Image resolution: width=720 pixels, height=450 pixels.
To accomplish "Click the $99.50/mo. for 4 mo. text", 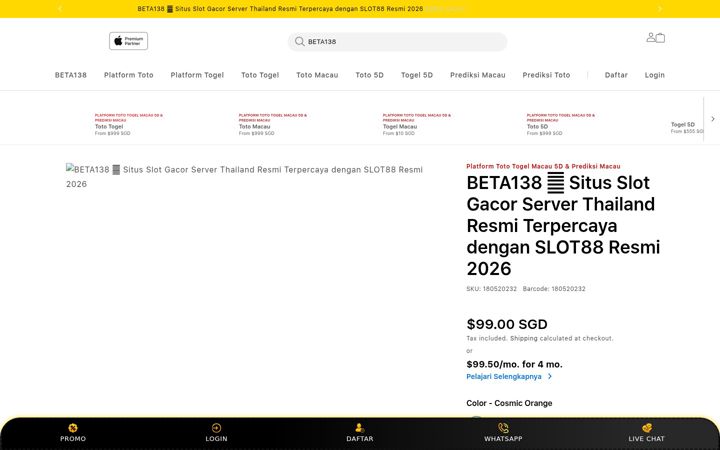I will (514, 364).
